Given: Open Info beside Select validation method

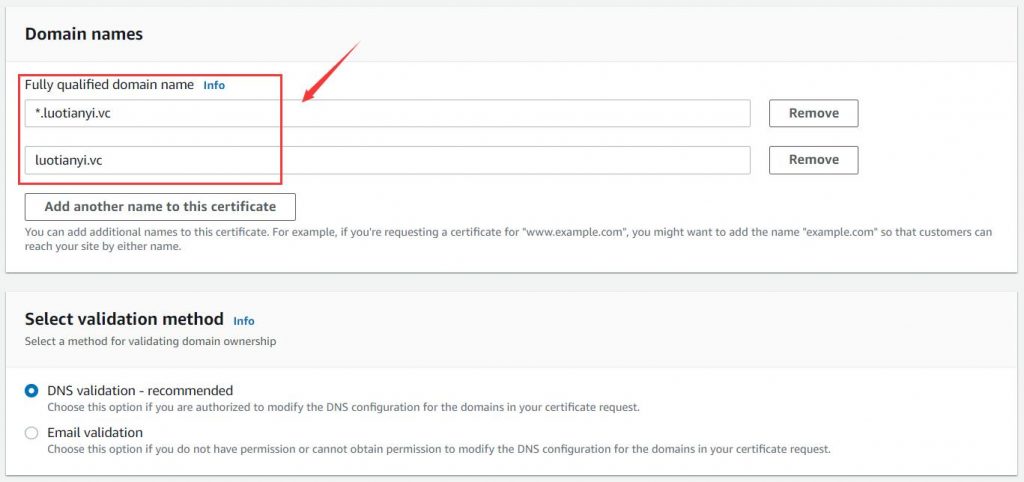Looking at the screenshot, I should [x=244, y=321].
